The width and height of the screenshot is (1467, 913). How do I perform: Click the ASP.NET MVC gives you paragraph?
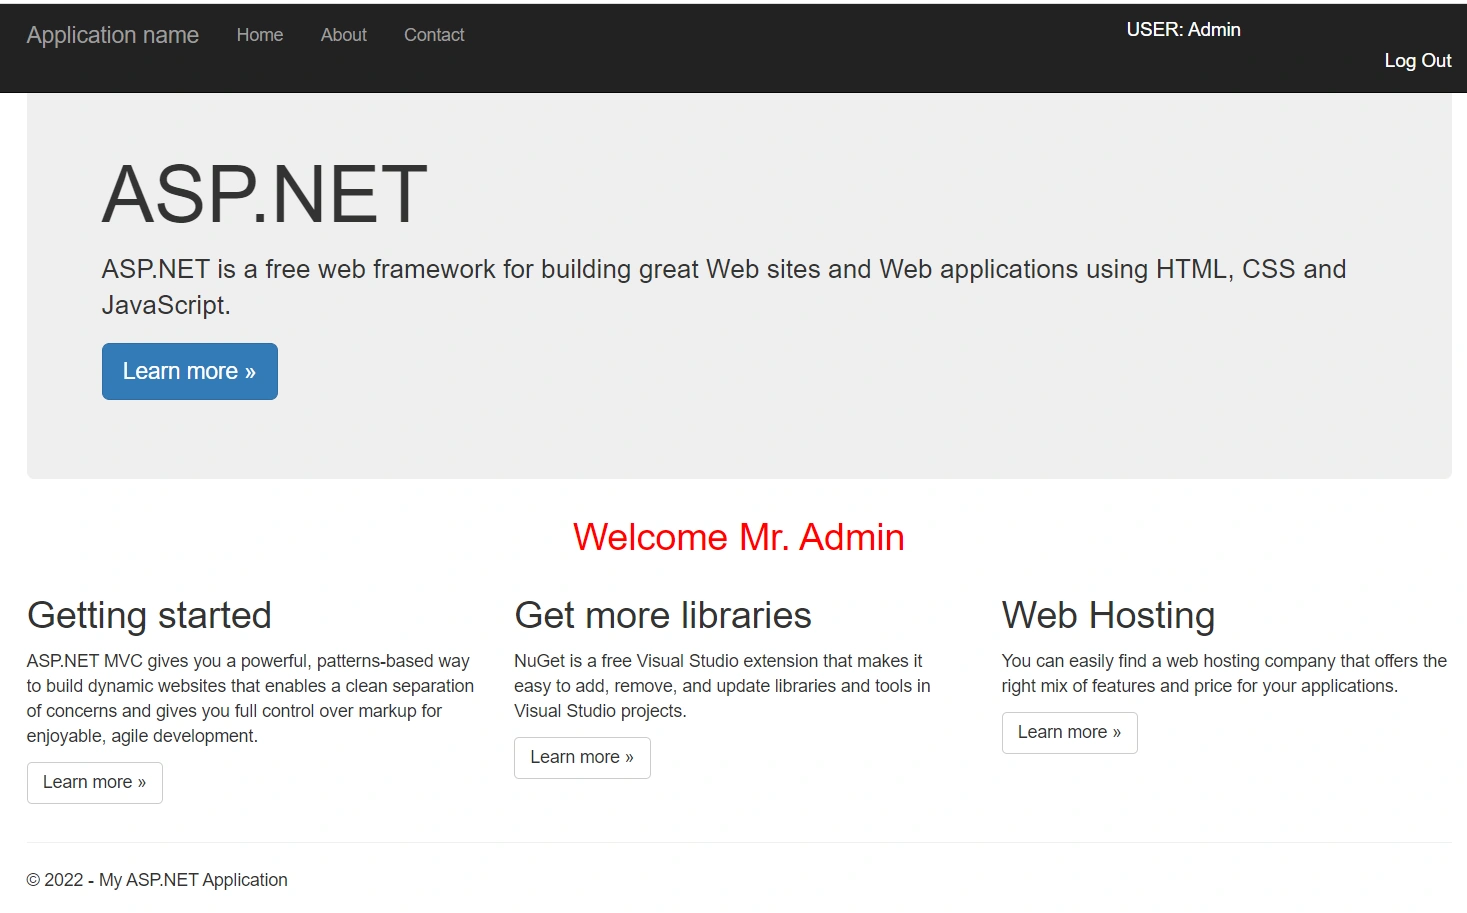[x=250, y=698]
